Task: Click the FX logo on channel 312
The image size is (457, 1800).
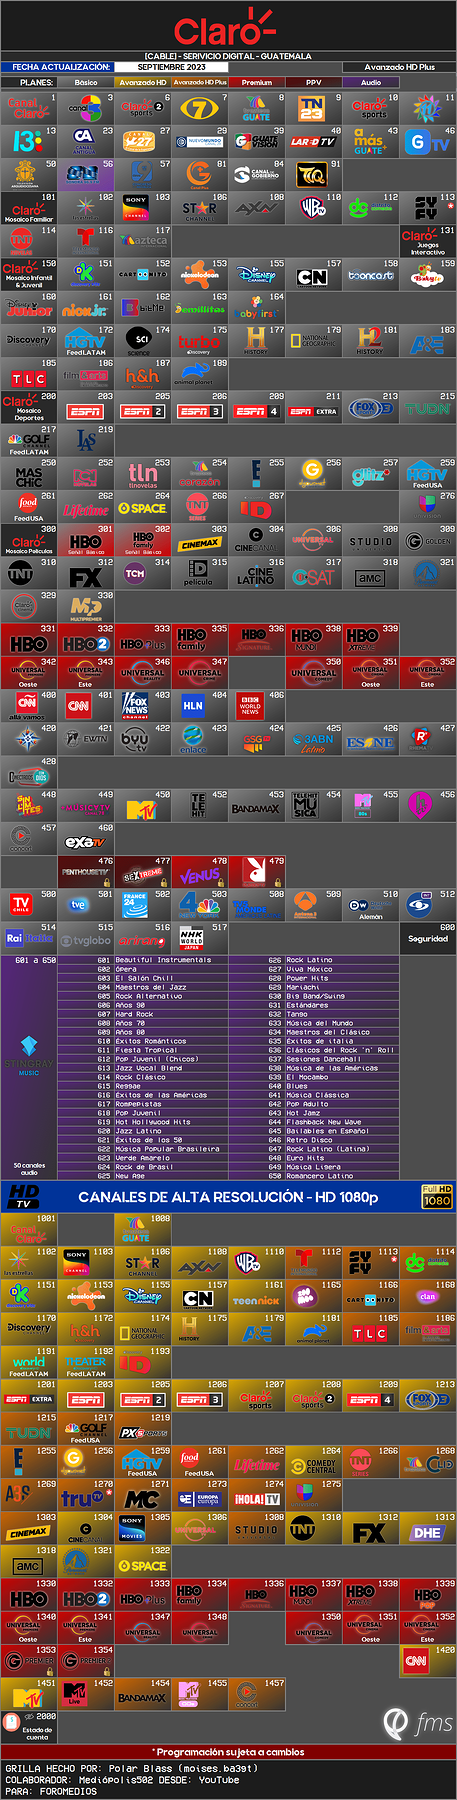Action: click(x=85, y=576)
